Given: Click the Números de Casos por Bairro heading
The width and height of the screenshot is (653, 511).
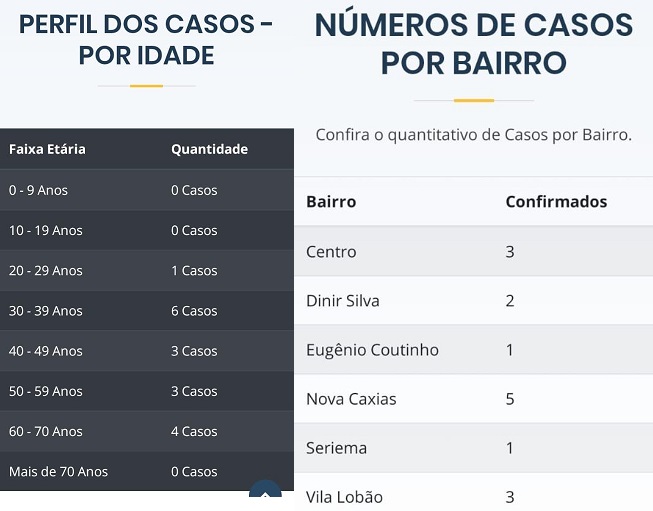Looking at the screenshot, I should pyautogui.click(x=474, y=44).
